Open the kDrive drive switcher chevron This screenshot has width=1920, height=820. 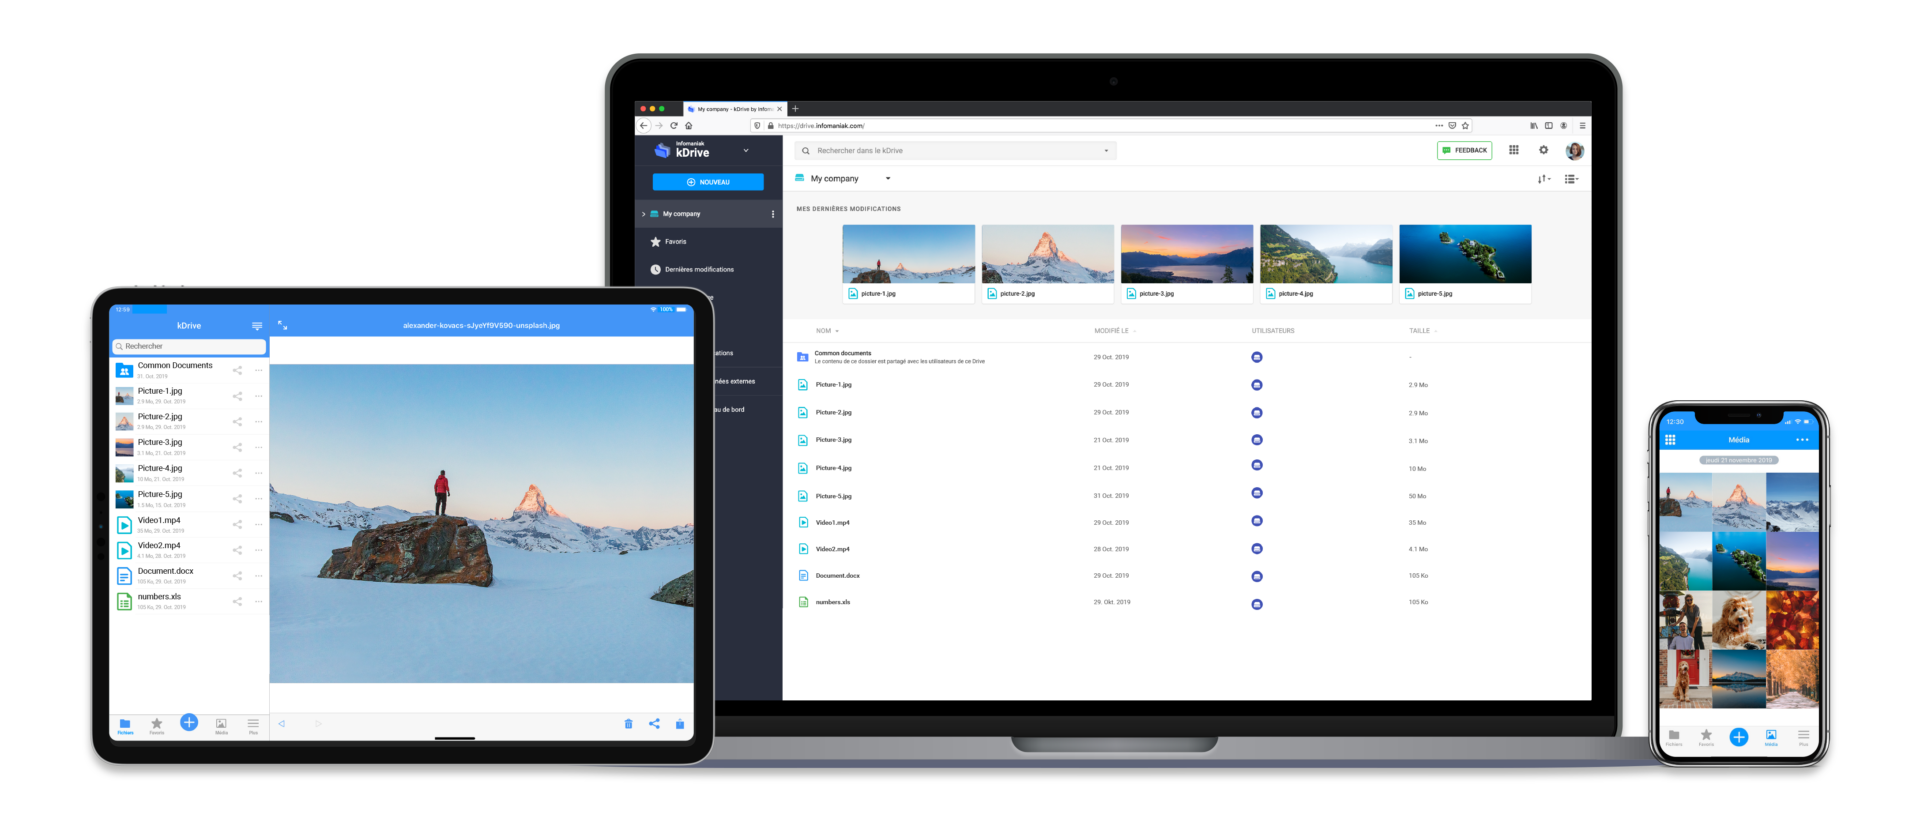click(746, 151)
